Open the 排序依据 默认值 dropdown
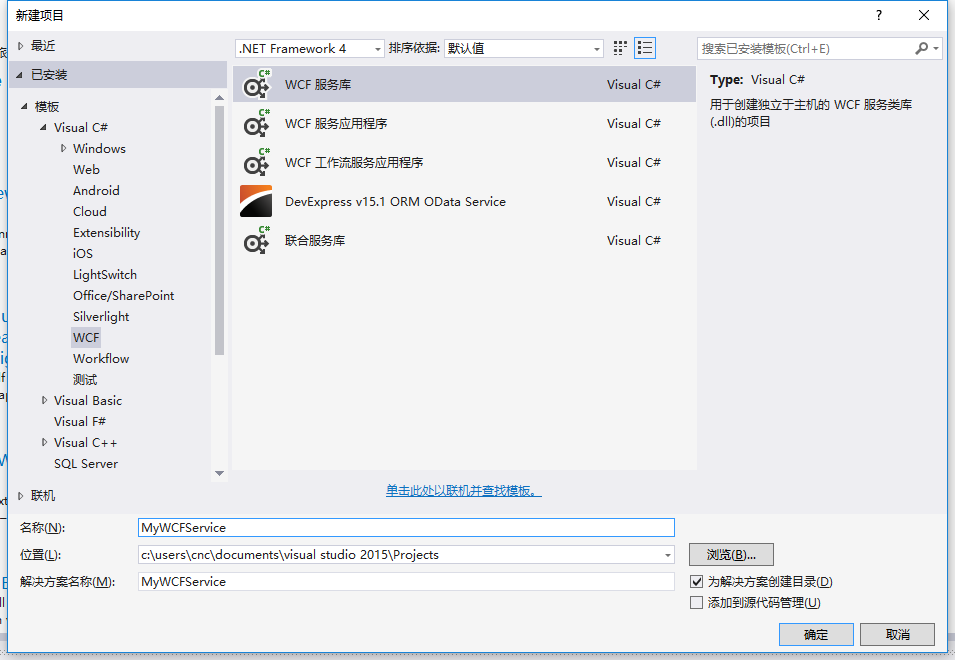This screenshot has height=660, width=955. click(x=524, y=49)
